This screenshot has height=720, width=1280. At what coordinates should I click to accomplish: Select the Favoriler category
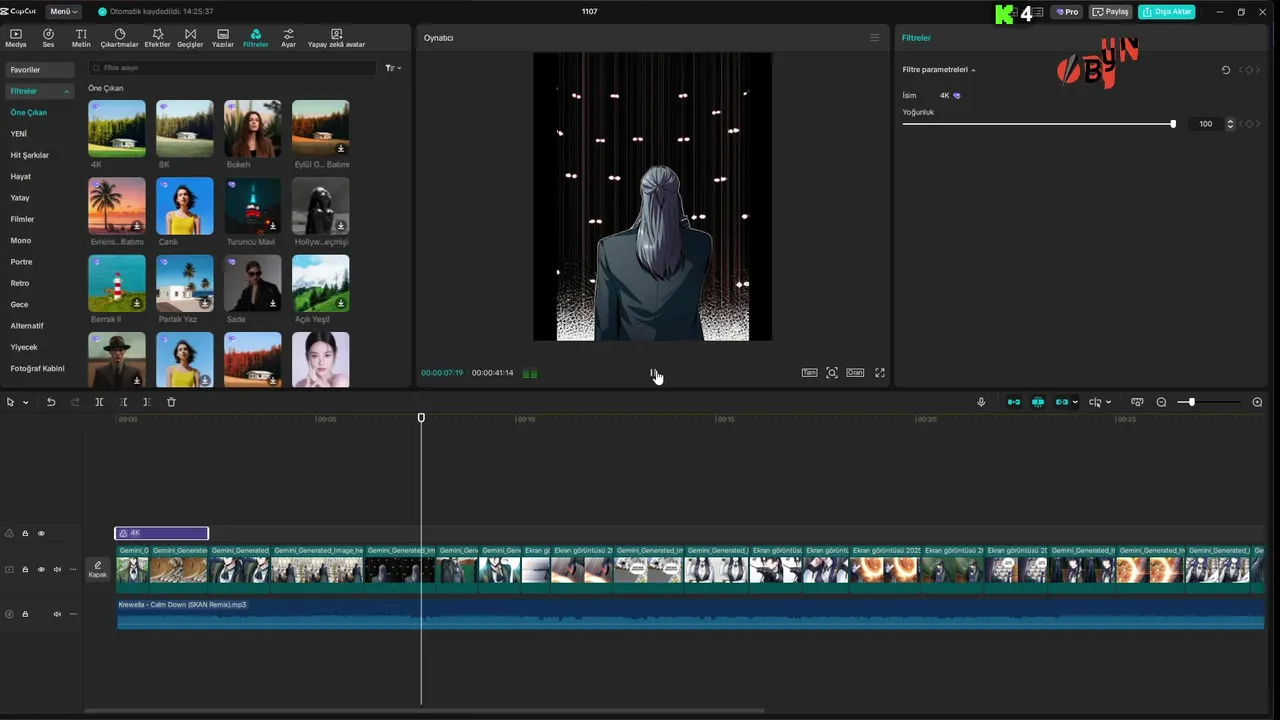39,70
